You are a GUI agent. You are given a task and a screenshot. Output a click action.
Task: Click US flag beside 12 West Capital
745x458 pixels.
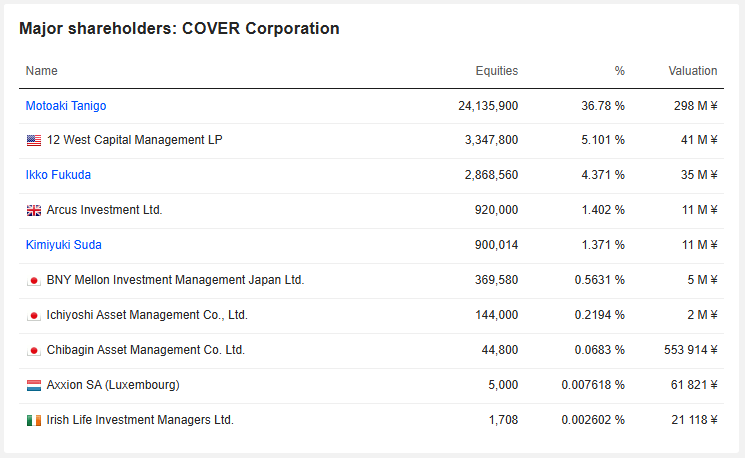(x=34, y=140)
